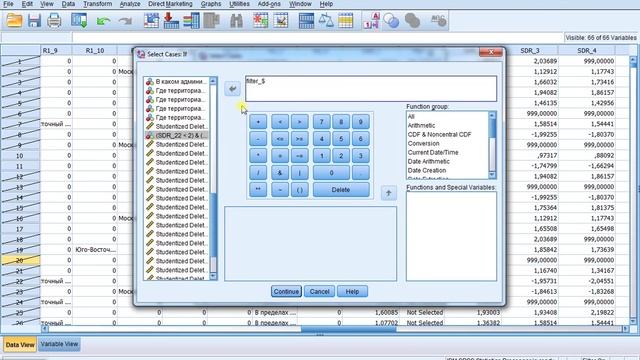The height and width of the screenshot is (360, 640).
Task: Open the Analyze menu
Action: tap(130, 4)
